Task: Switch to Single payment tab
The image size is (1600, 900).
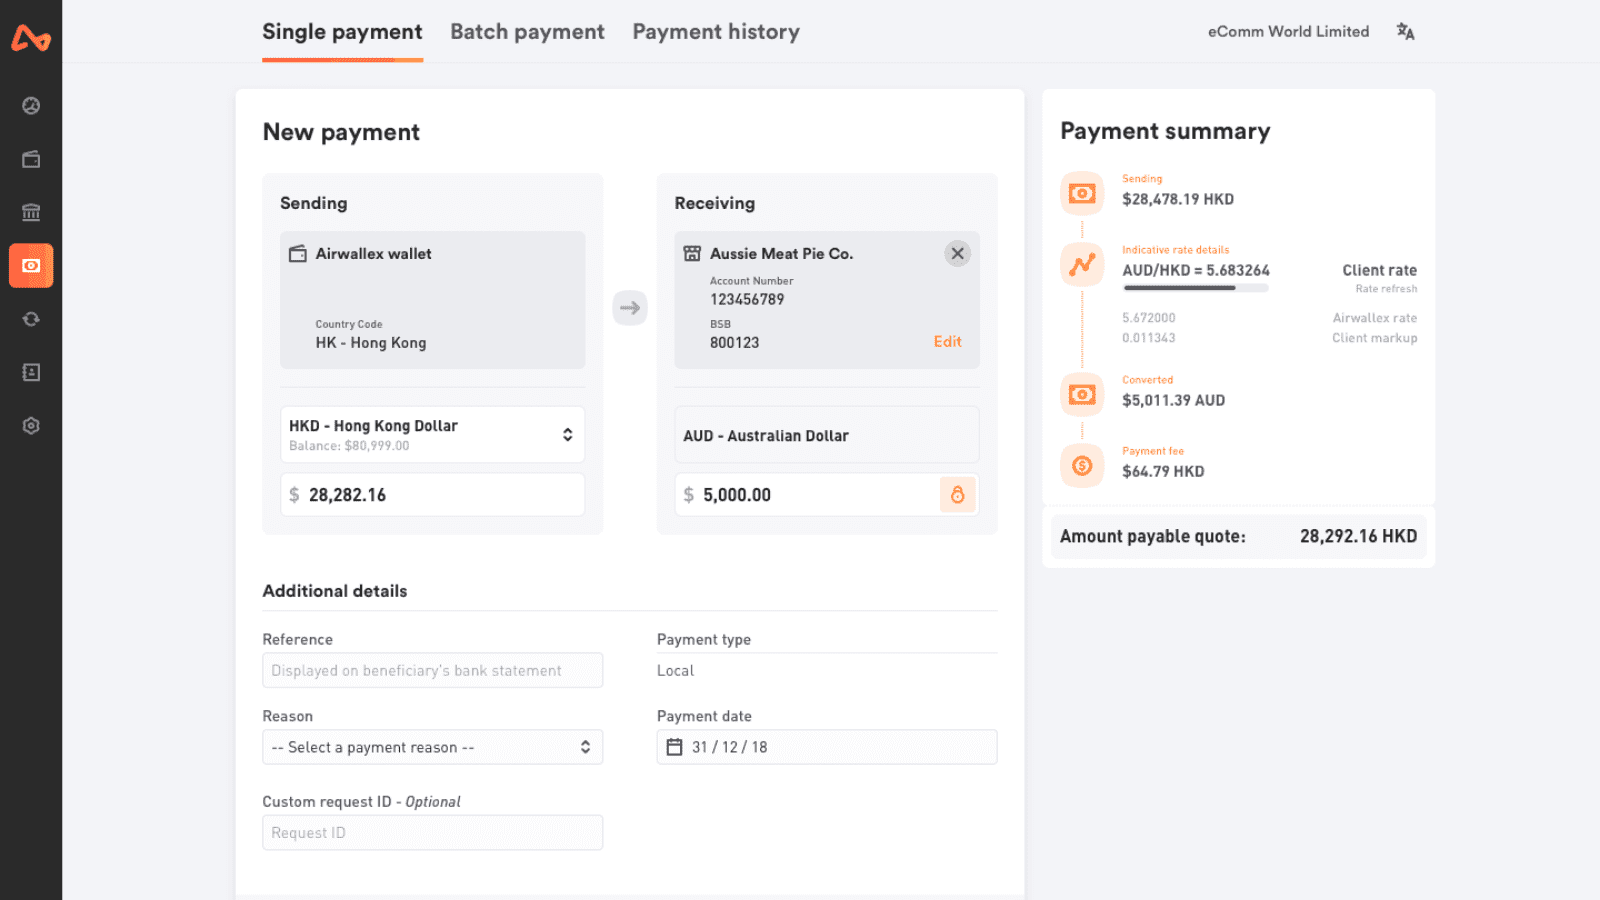Action: pos(342,32)
